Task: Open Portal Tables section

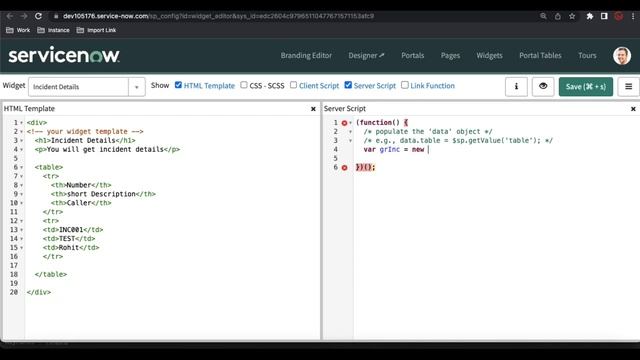Action: 540,56
